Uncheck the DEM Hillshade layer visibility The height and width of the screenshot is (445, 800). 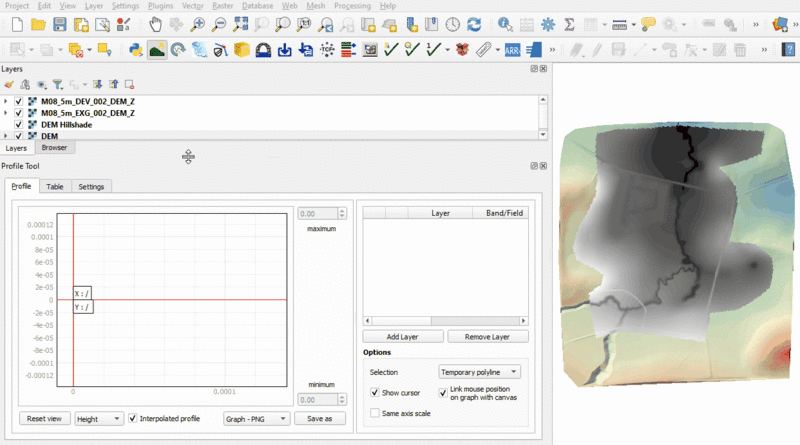(19, 125)
